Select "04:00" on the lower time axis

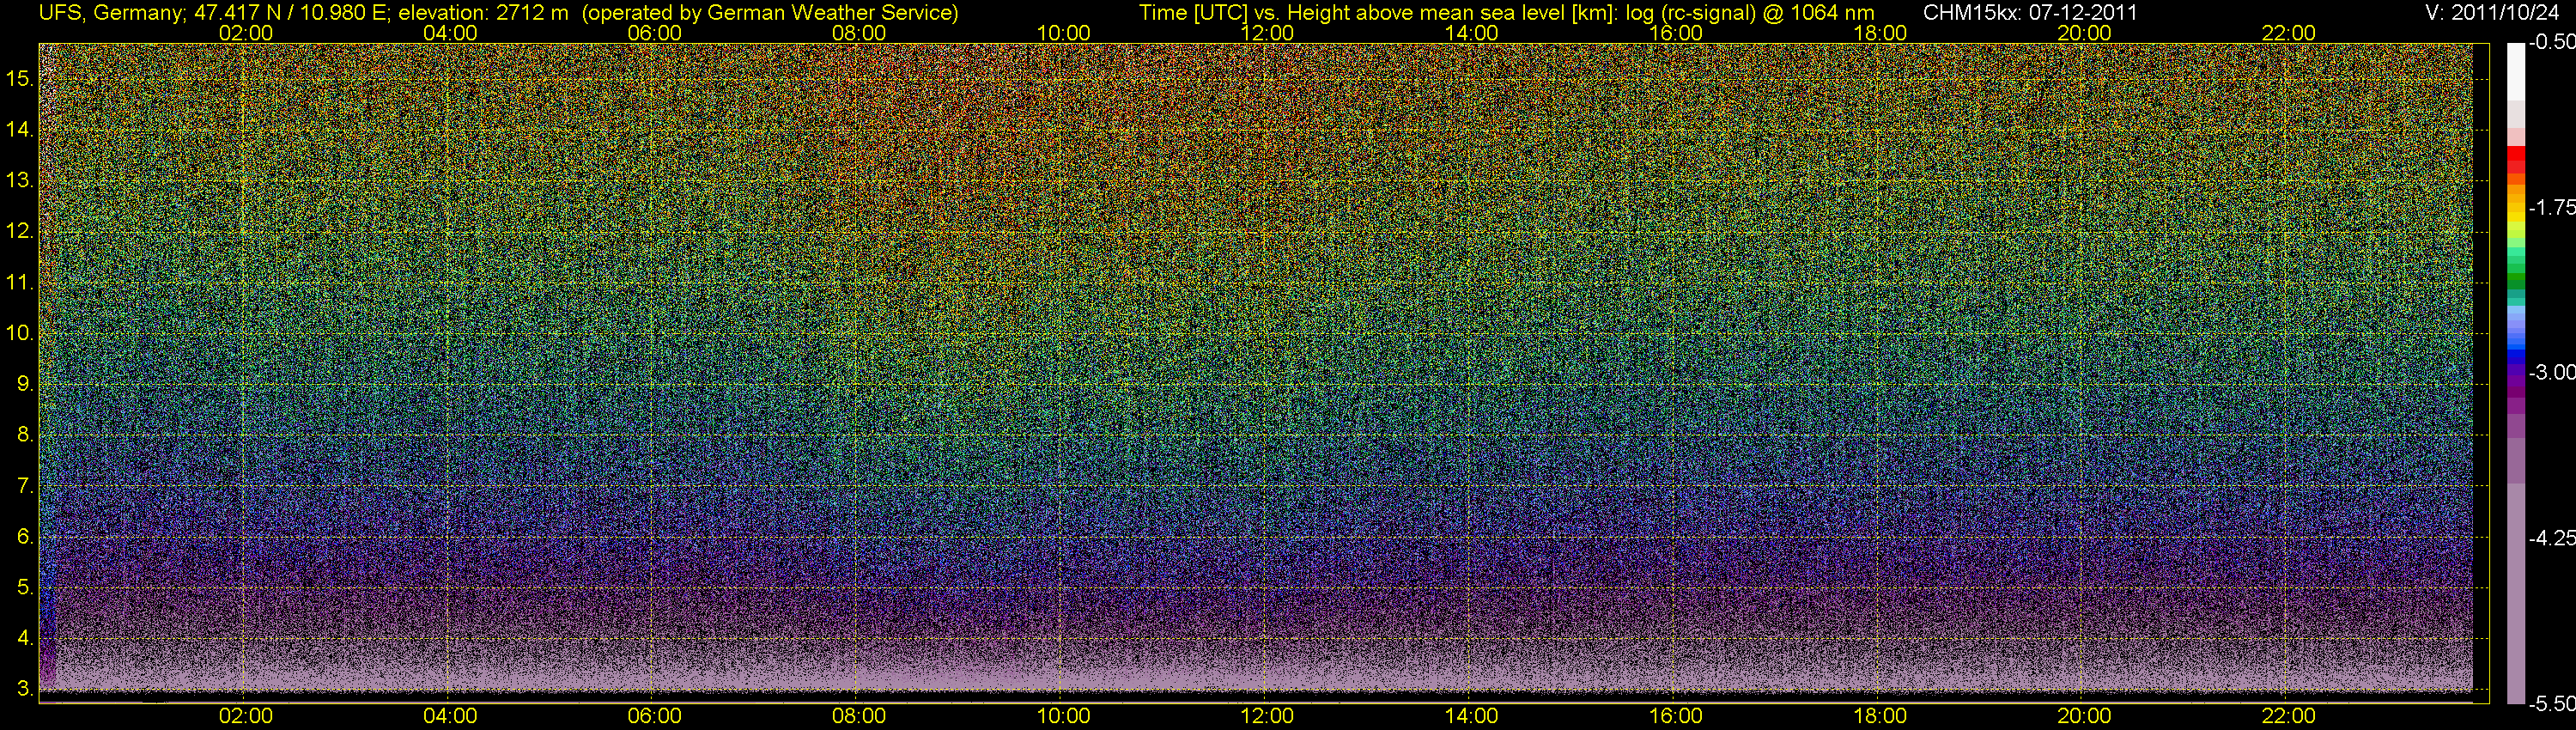click(450, 716)
